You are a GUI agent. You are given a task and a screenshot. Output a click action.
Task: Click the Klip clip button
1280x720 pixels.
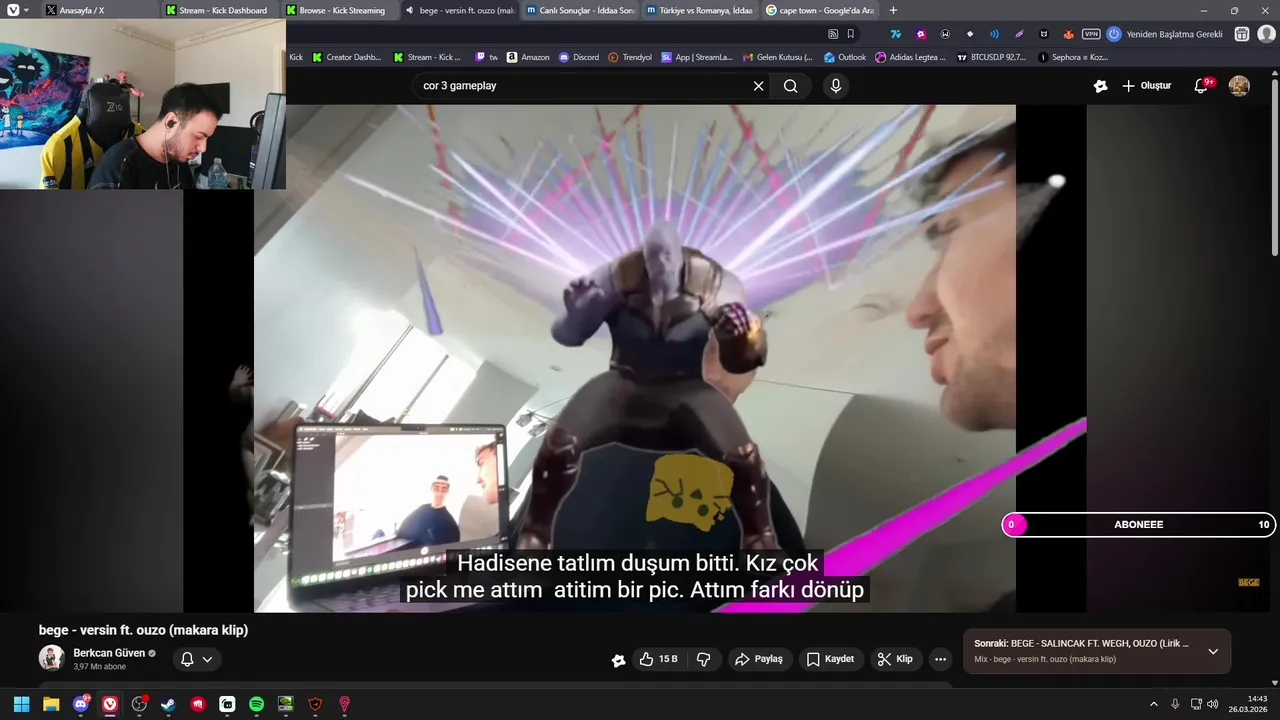click(x=895, y=659)
